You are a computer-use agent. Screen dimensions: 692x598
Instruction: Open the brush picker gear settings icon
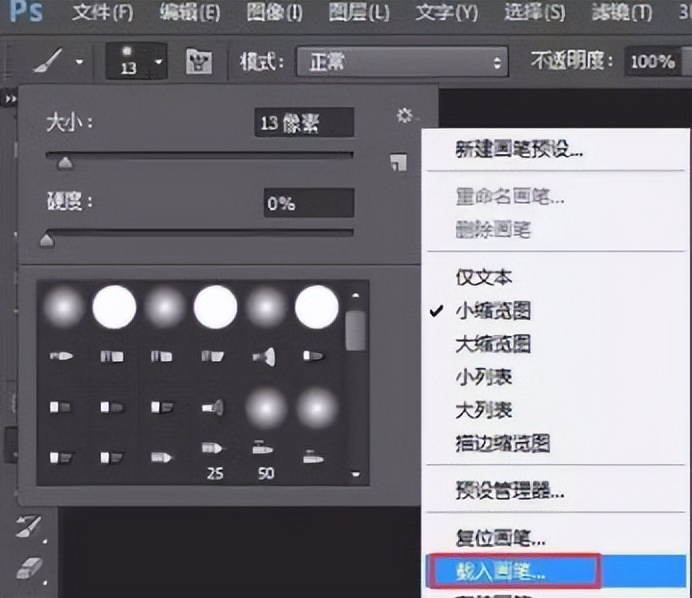[x=405, y=116]
